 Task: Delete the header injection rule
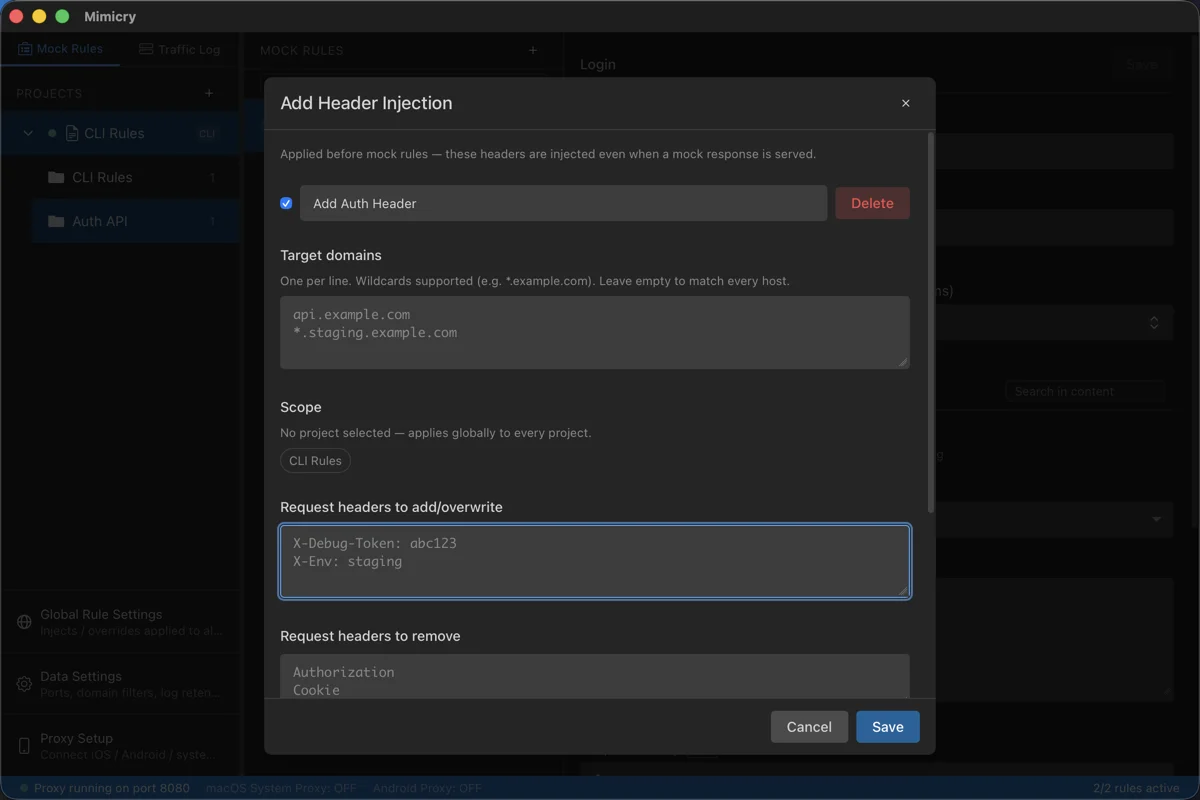872,203
